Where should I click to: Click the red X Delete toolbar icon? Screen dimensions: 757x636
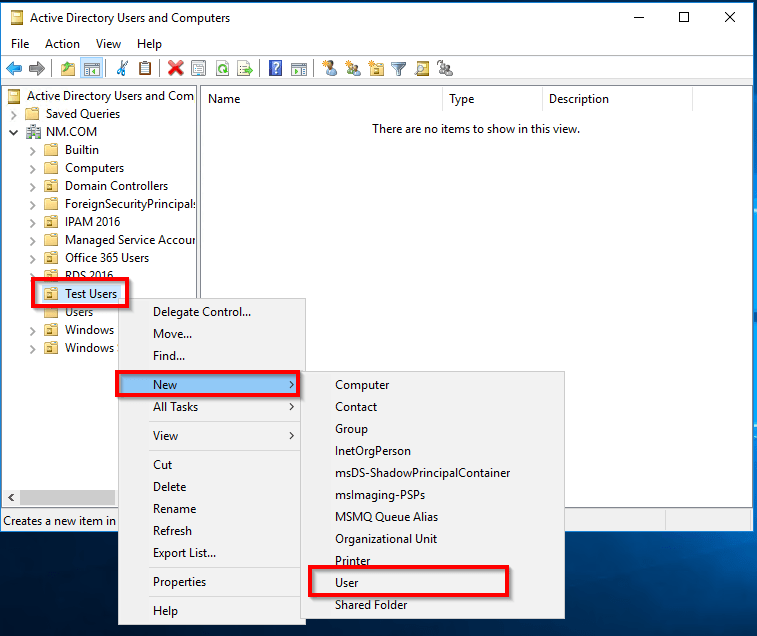(x=175, y=69)
